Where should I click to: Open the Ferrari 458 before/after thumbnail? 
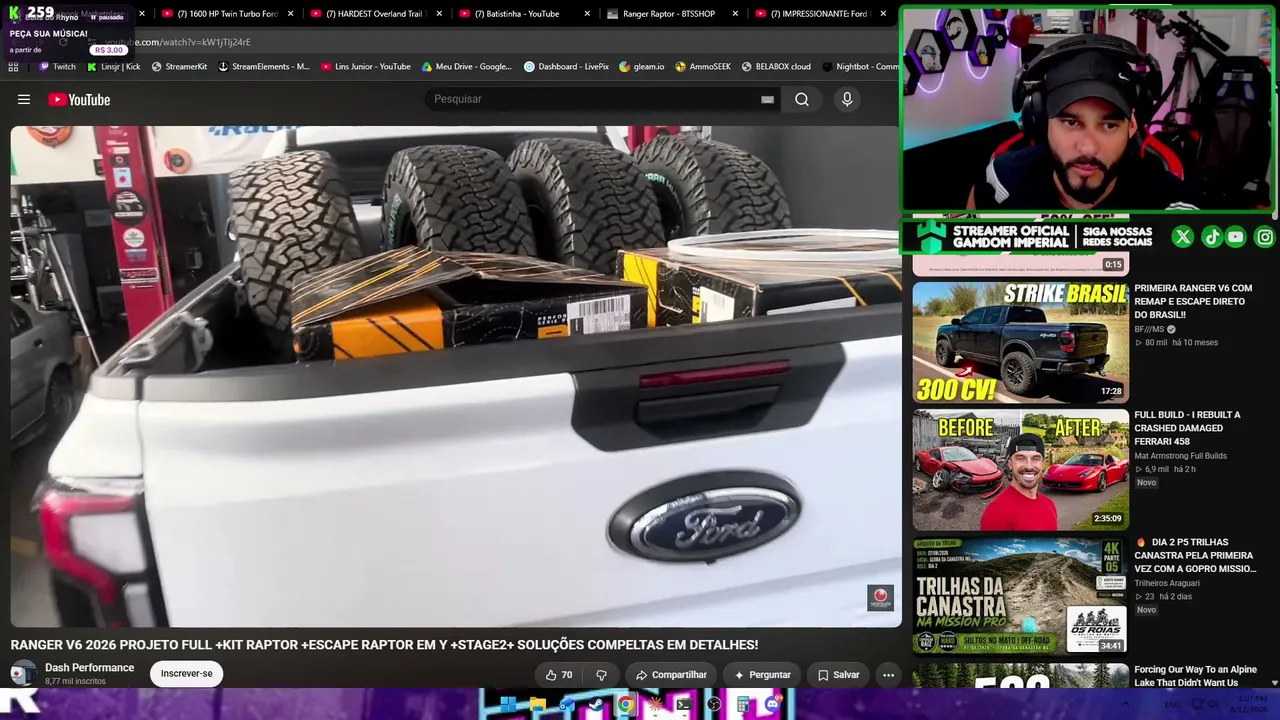click(x=1020, y=470)
